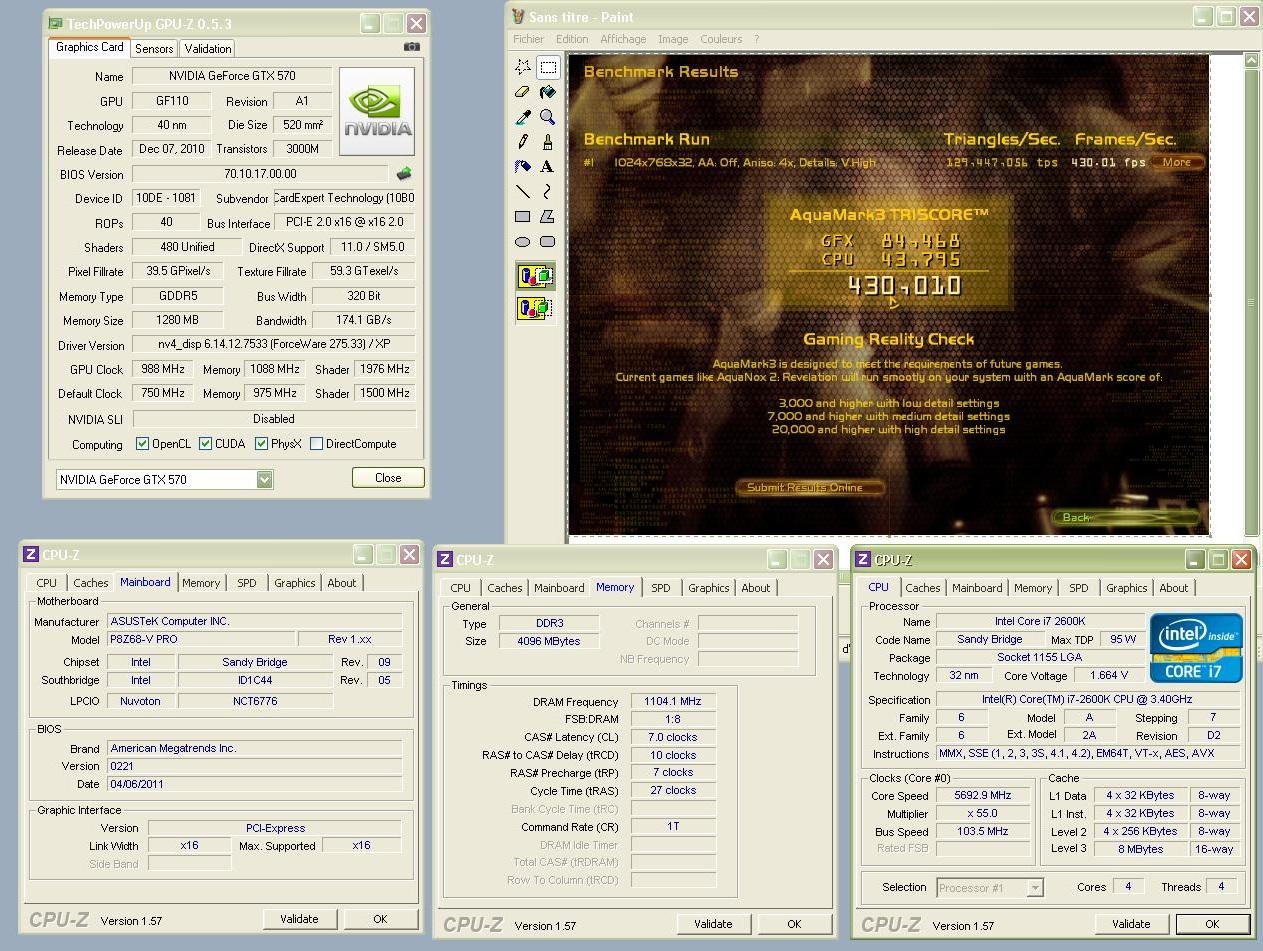Image resolution: width=1263 pixels, height=951 pixels.
Task: Click the GPU-Z screenshot camera icon
Action: coord(412,47)
